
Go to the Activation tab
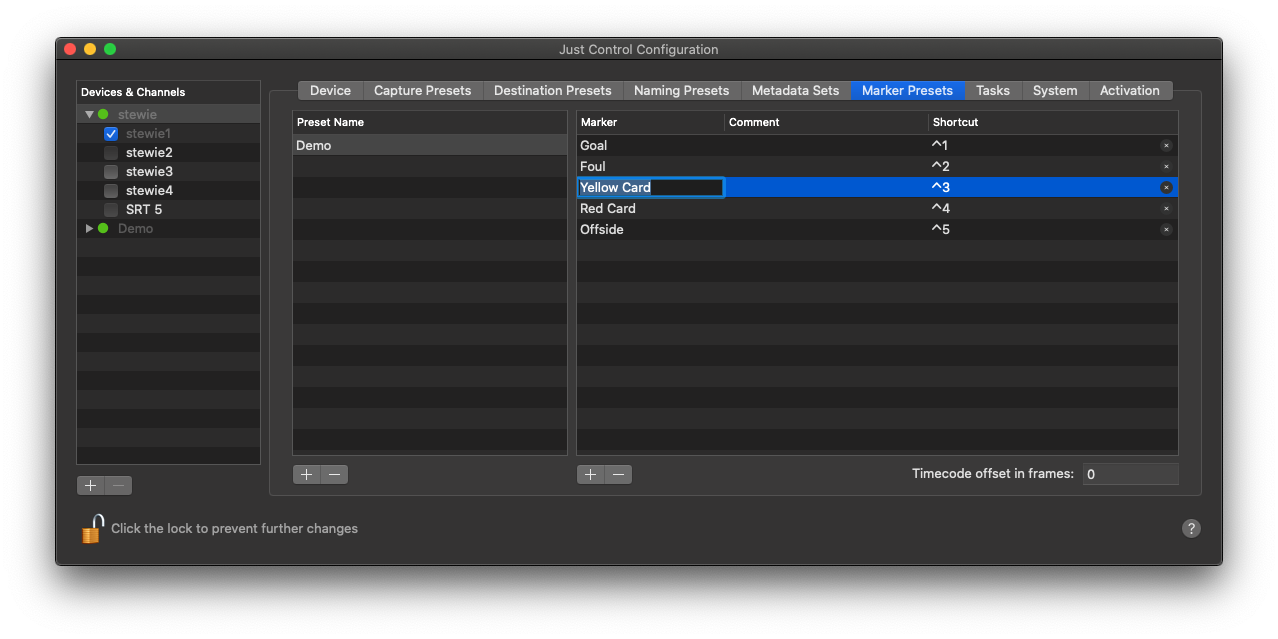(1130, 90)
